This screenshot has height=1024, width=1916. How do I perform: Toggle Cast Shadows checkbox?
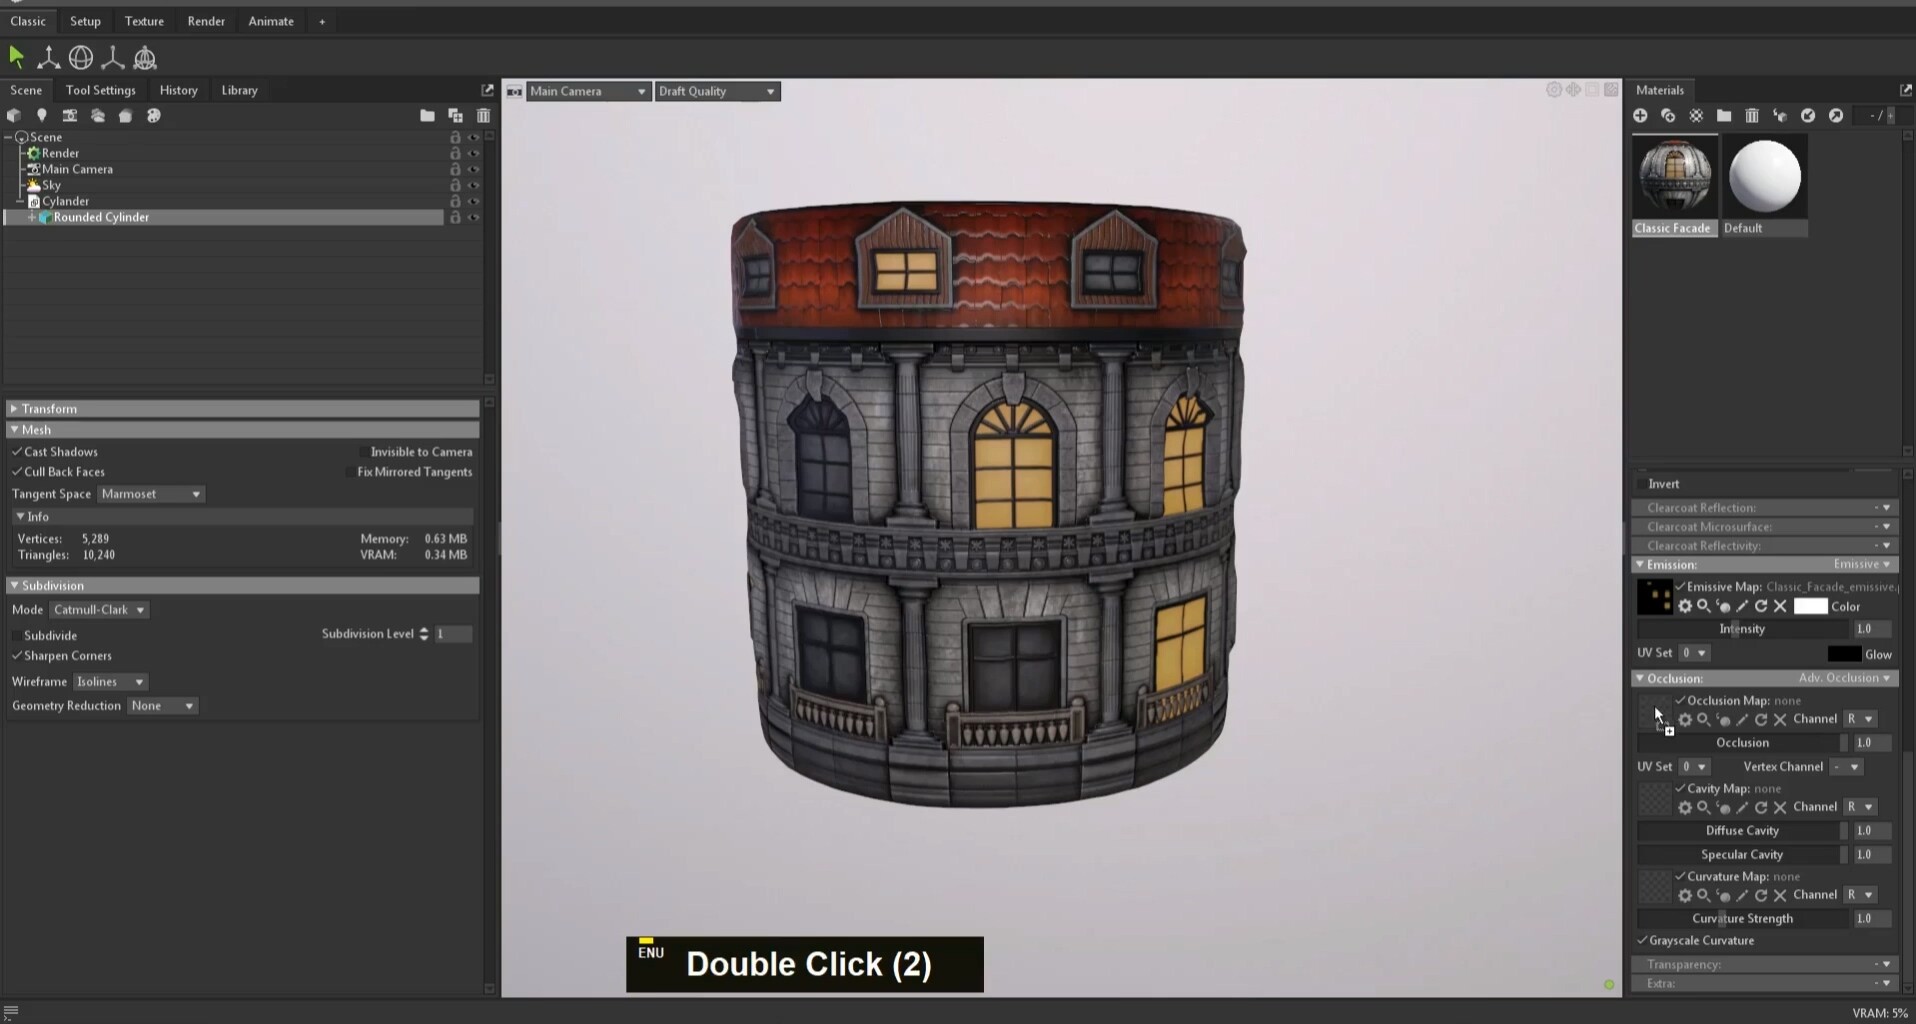click(x=17, y=452)
